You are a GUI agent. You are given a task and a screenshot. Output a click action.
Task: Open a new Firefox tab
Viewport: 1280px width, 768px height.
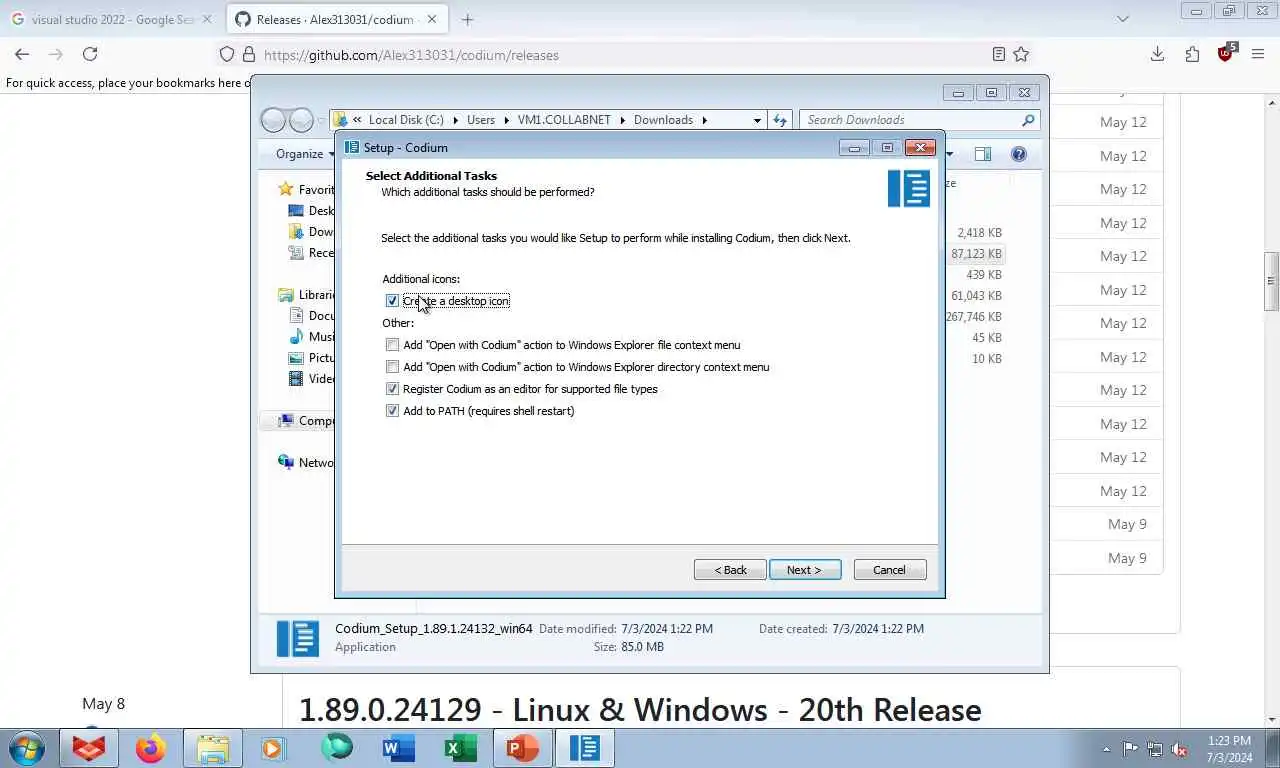point(467,19)
